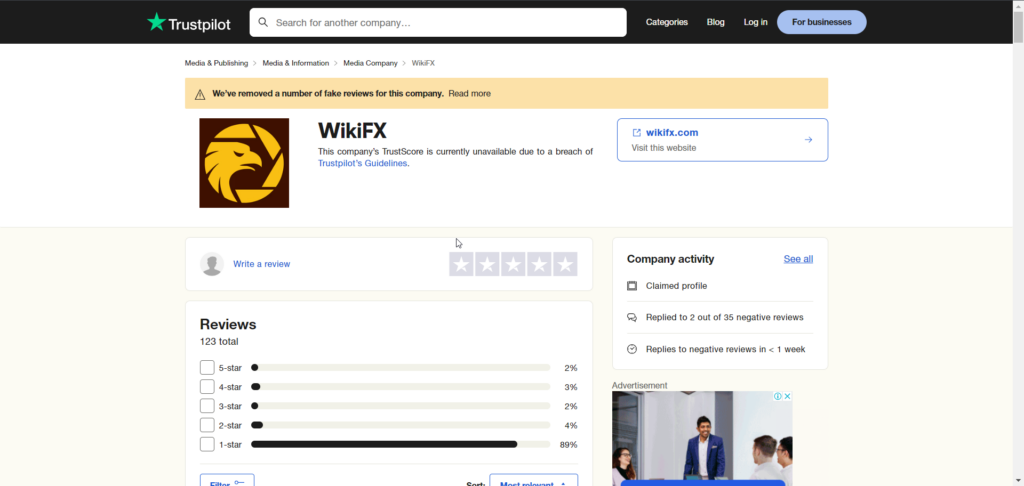1024x486 pixels.
Task: Click the 4-star rating bar
Action: (x=400, y=387)
